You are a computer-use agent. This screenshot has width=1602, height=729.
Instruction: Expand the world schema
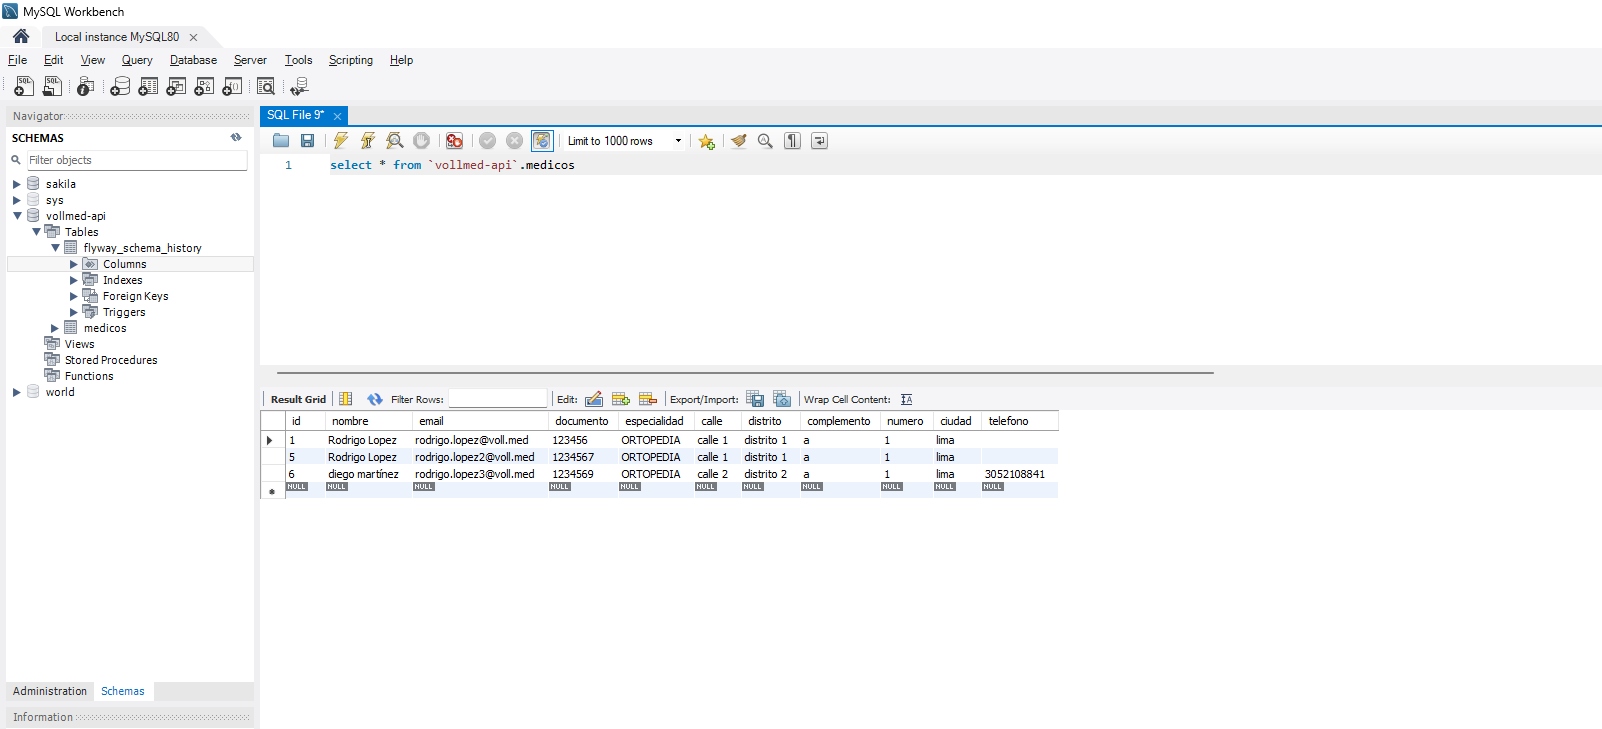pyautogui.click(x=16, y=392)
